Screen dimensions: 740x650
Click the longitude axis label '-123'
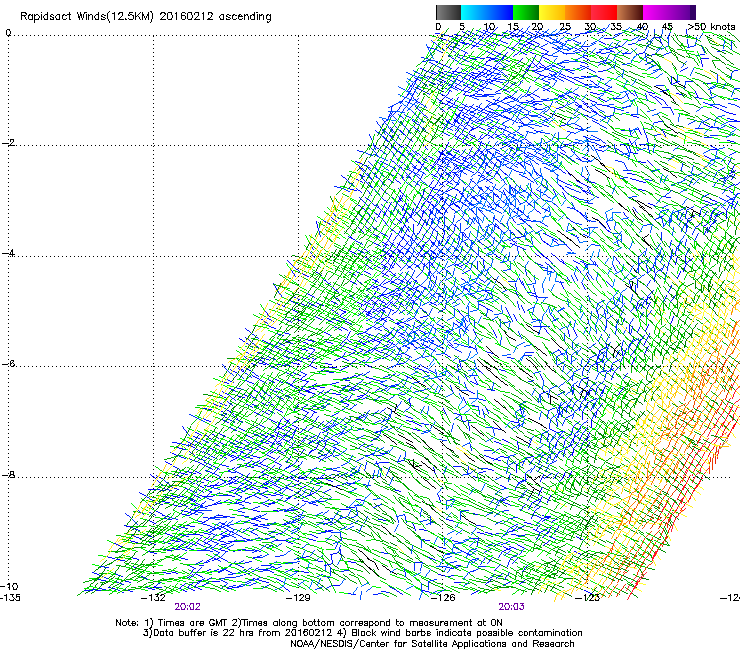[588, 598]
